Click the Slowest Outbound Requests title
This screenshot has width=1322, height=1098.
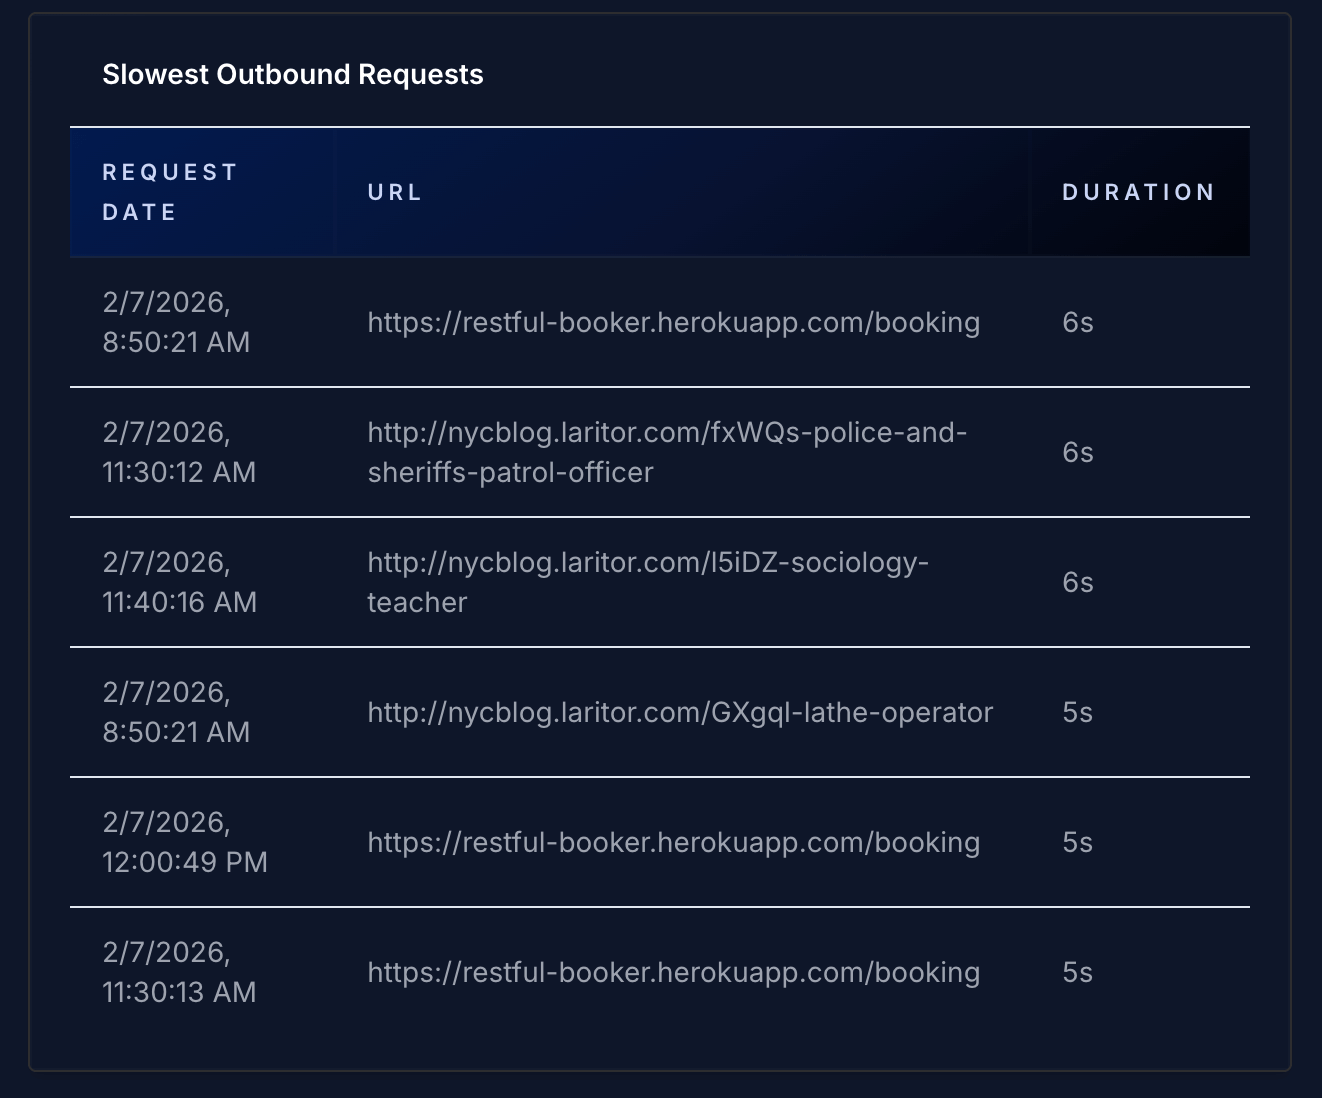click(x=292, y=74)
